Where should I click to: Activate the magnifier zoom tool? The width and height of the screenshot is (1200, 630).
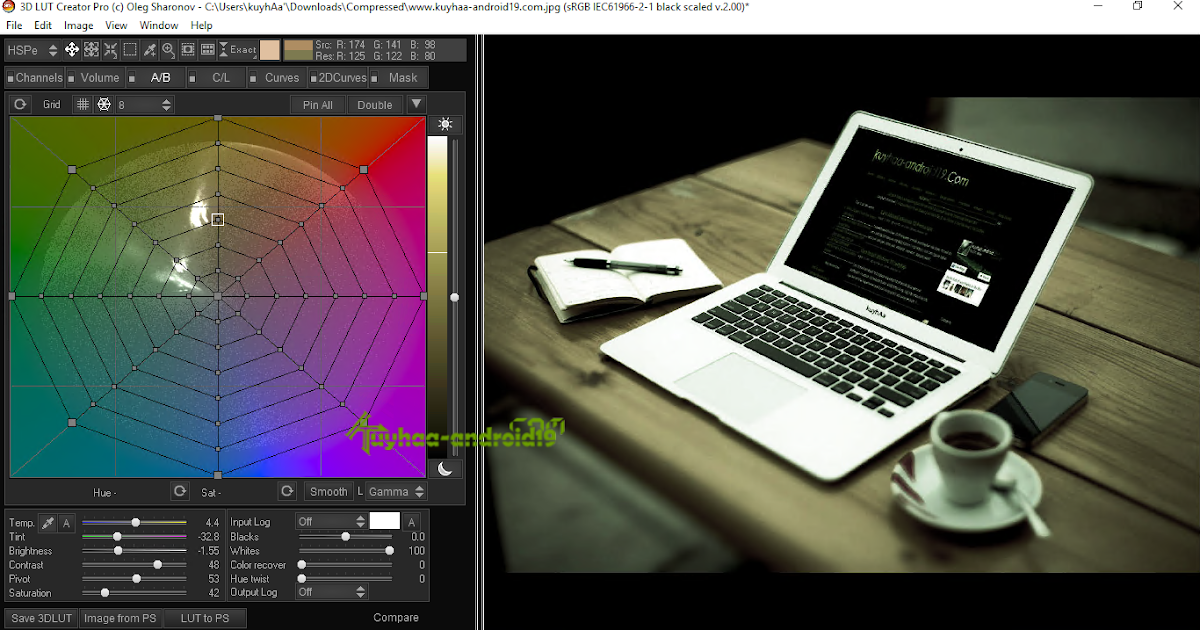tap(168, 49)
